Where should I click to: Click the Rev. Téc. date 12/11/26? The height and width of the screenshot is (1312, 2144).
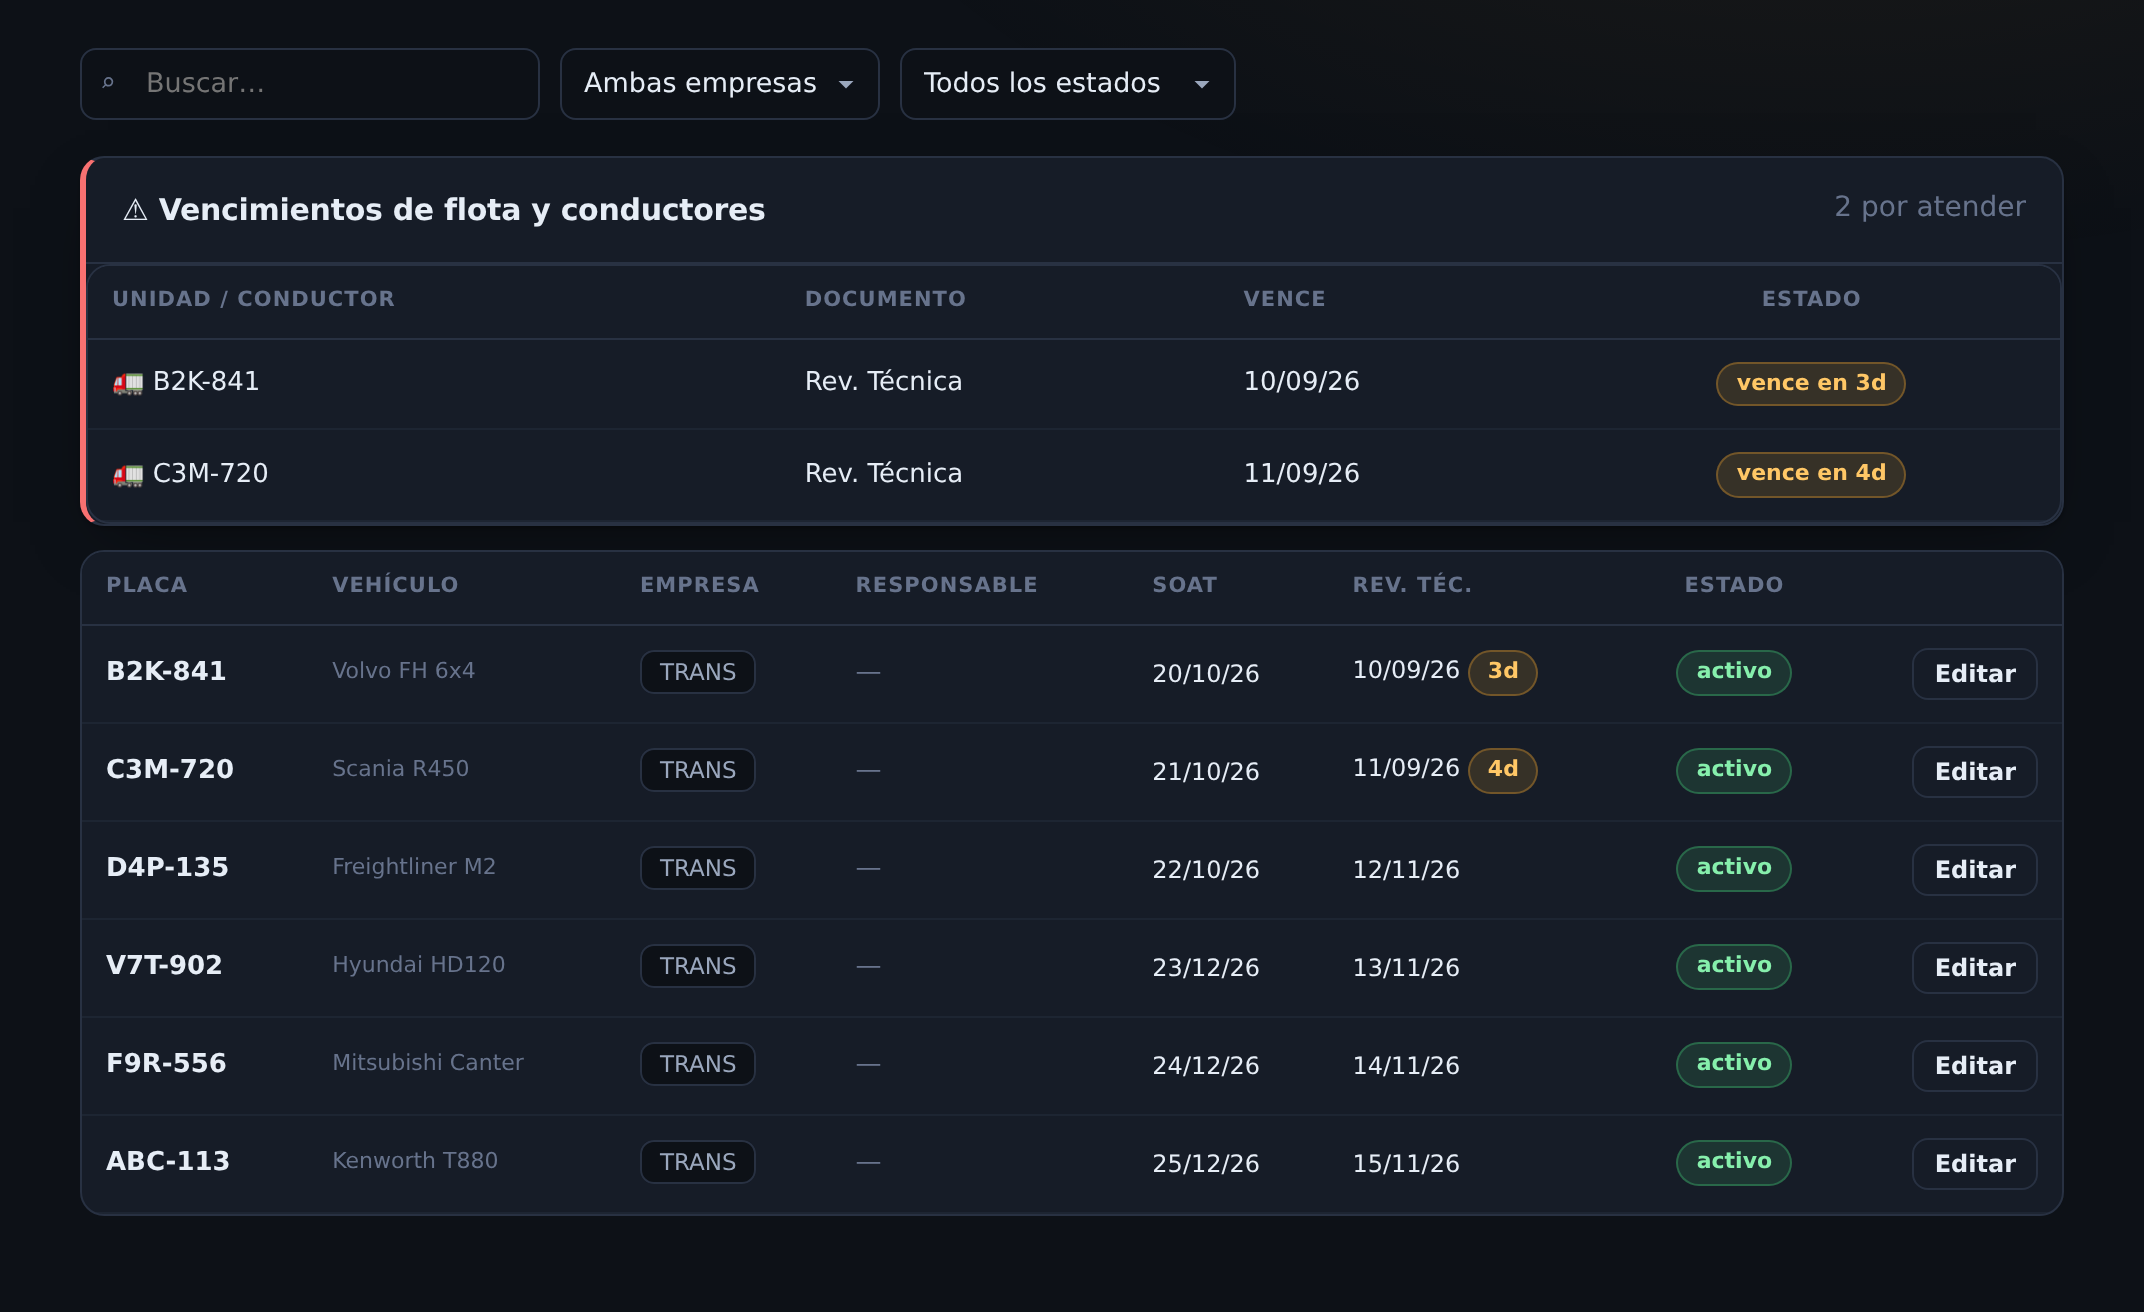click(1406, 870)
